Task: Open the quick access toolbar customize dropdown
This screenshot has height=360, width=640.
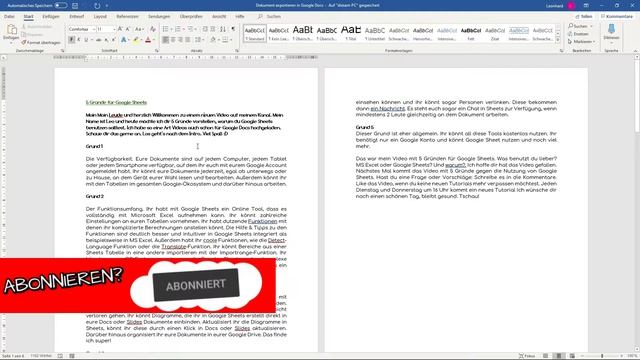Action: coord(107,6)
